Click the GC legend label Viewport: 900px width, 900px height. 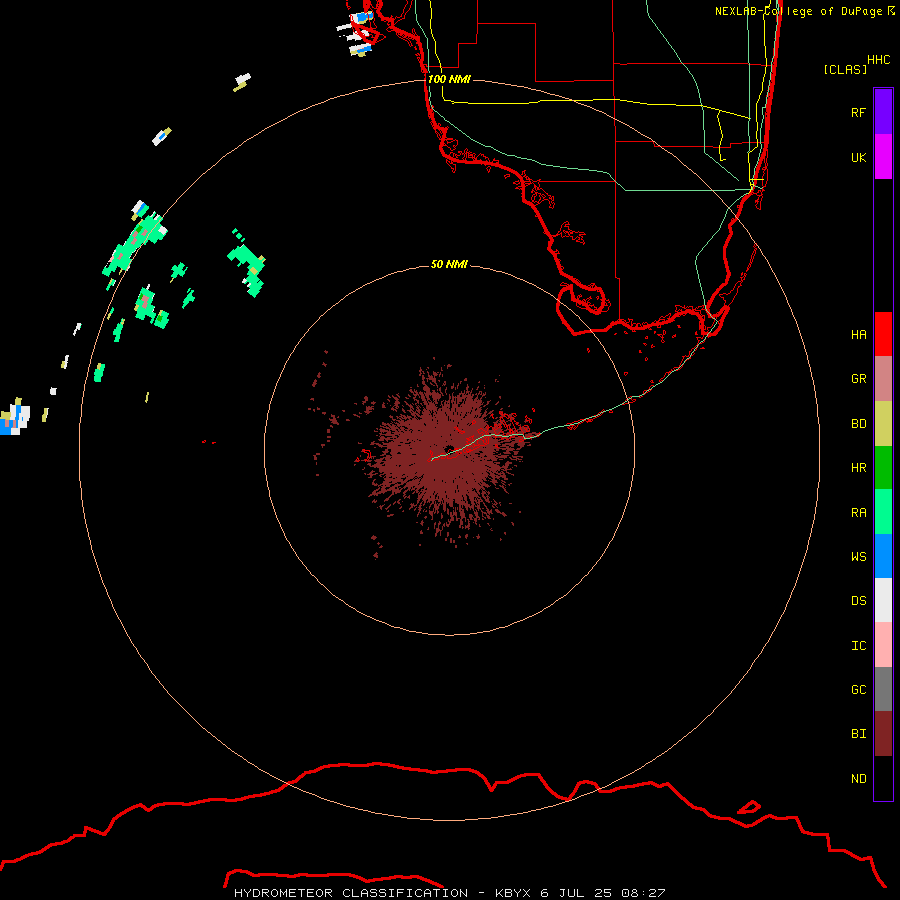[859, 689]
